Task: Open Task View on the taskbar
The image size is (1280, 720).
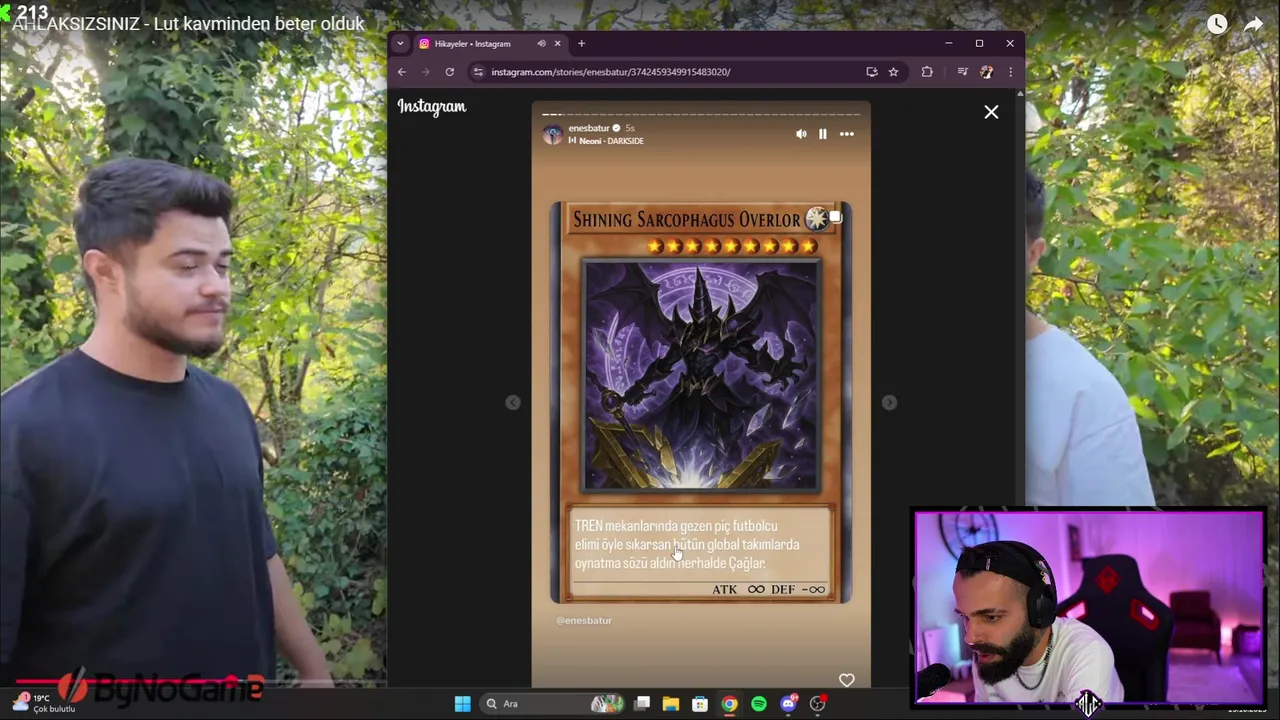Action: click(642, 704)
